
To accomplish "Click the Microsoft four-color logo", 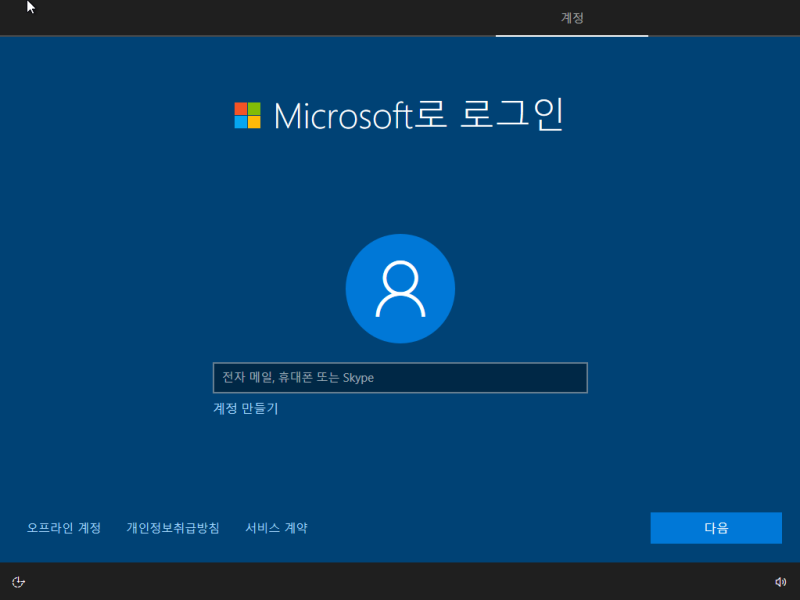I will pos(247,115).
